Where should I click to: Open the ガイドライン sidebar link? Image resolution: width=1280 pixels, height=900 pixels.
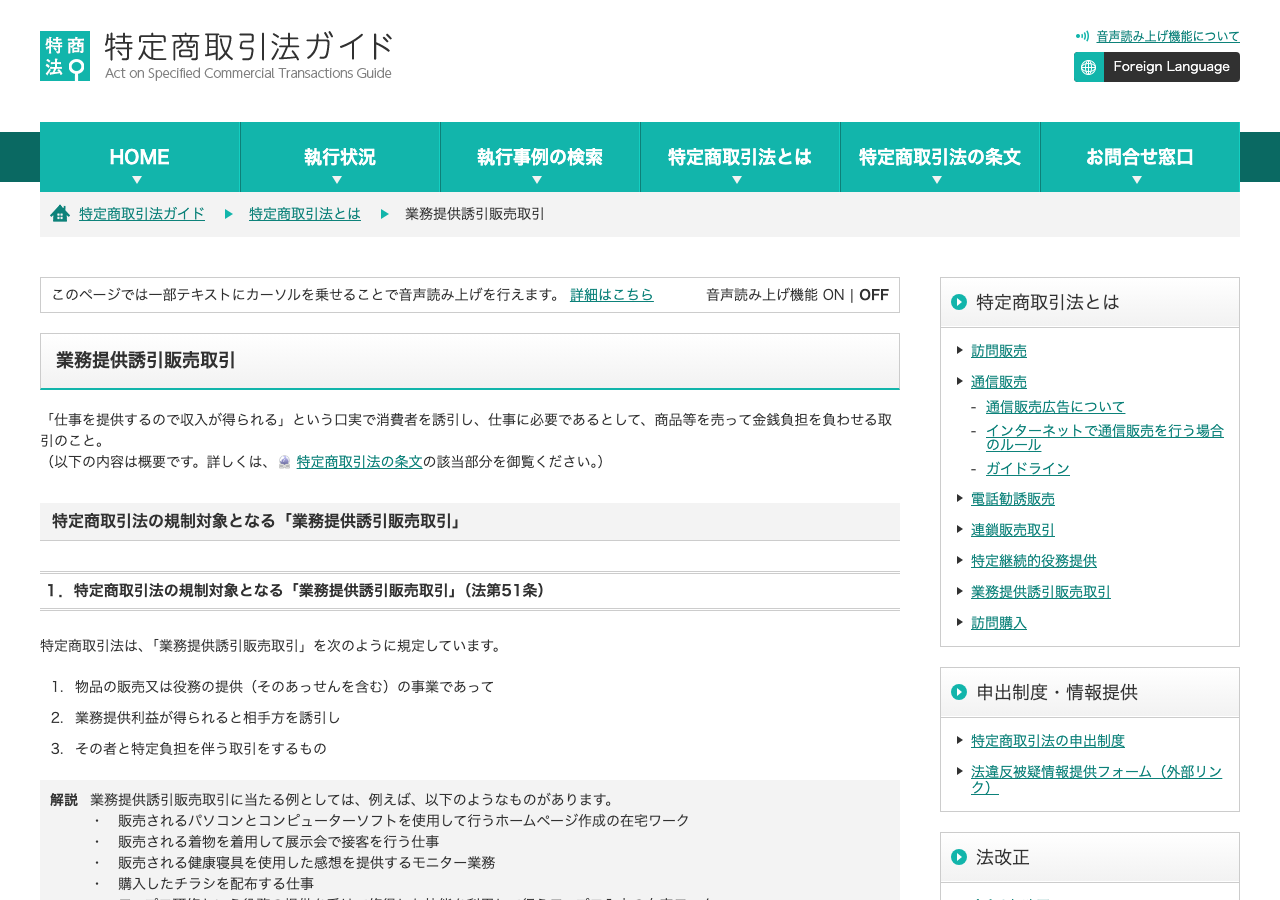click(x=1028, y=468)
